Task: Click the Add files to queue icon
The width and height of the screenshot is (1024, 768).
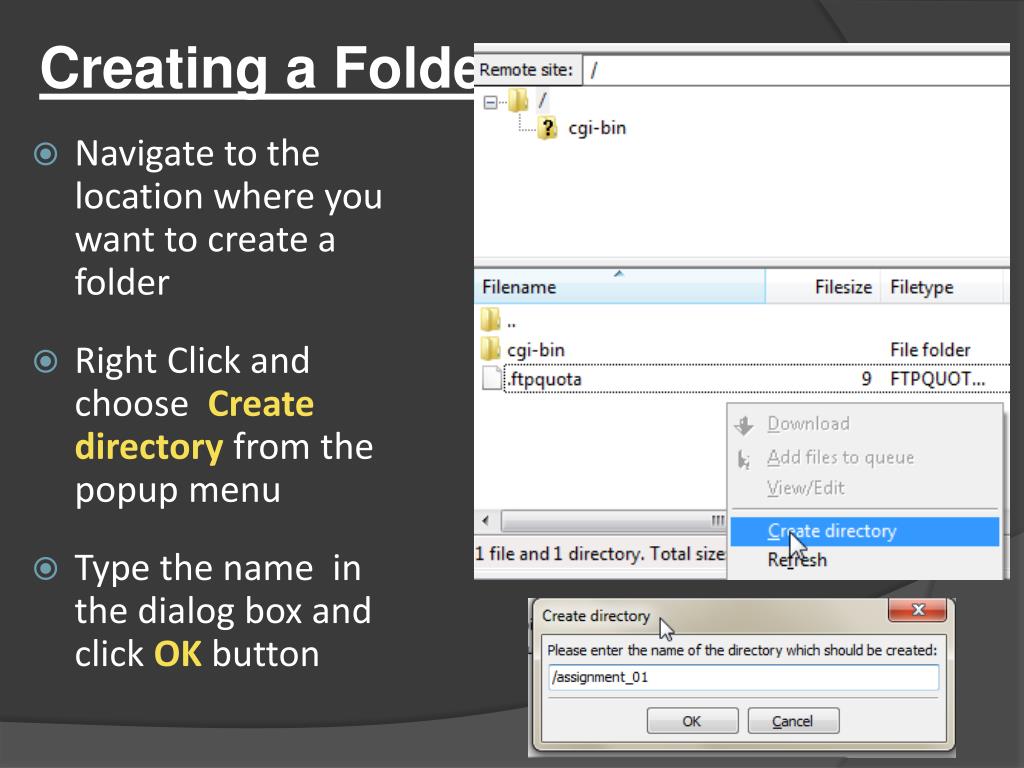Action: tap(744, 459)
